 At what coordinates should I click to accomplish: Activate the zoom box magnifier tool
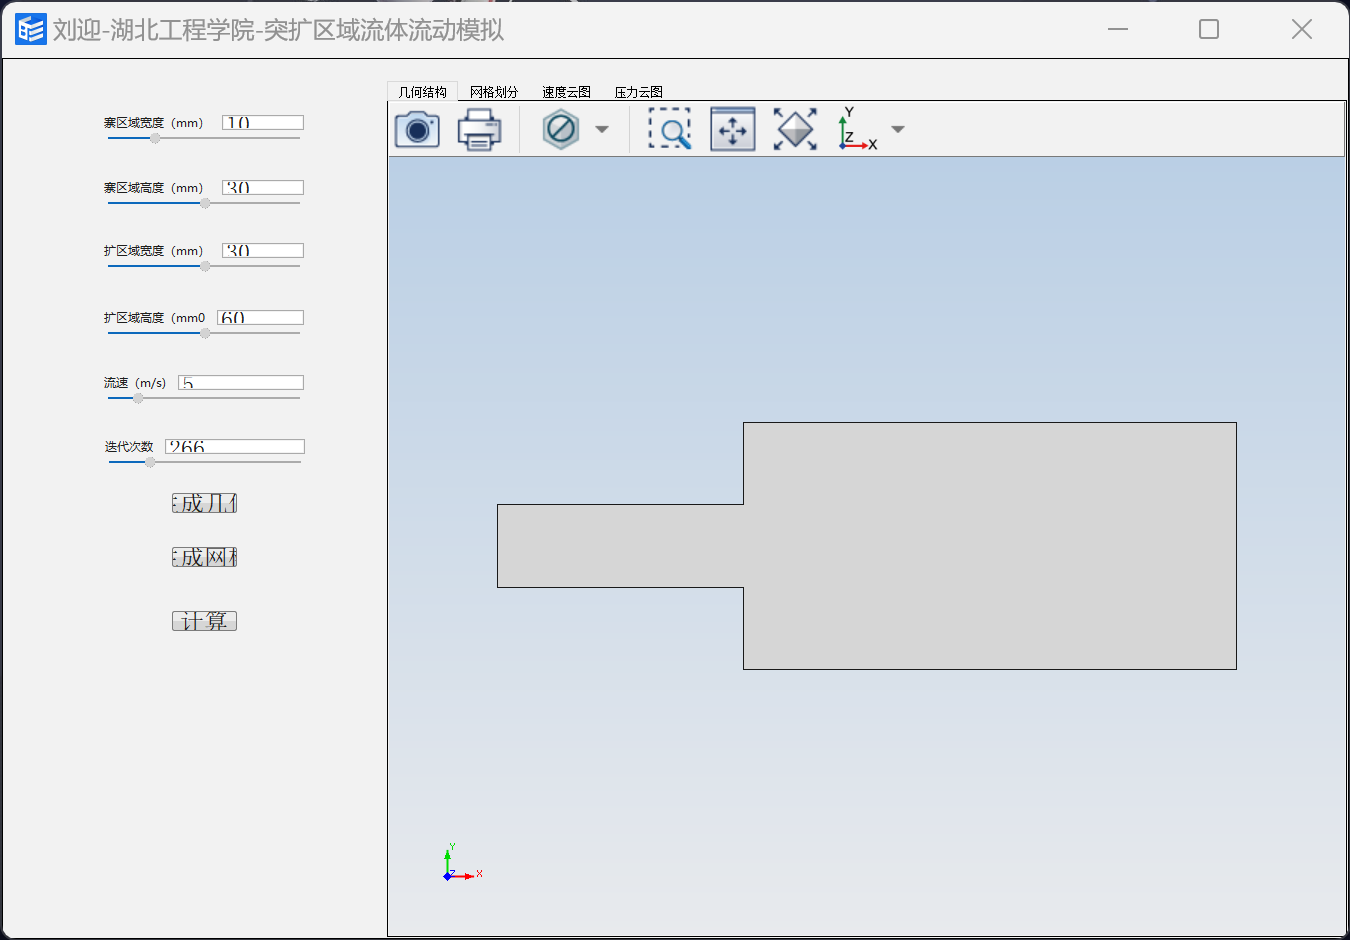(x=670, y=129)
